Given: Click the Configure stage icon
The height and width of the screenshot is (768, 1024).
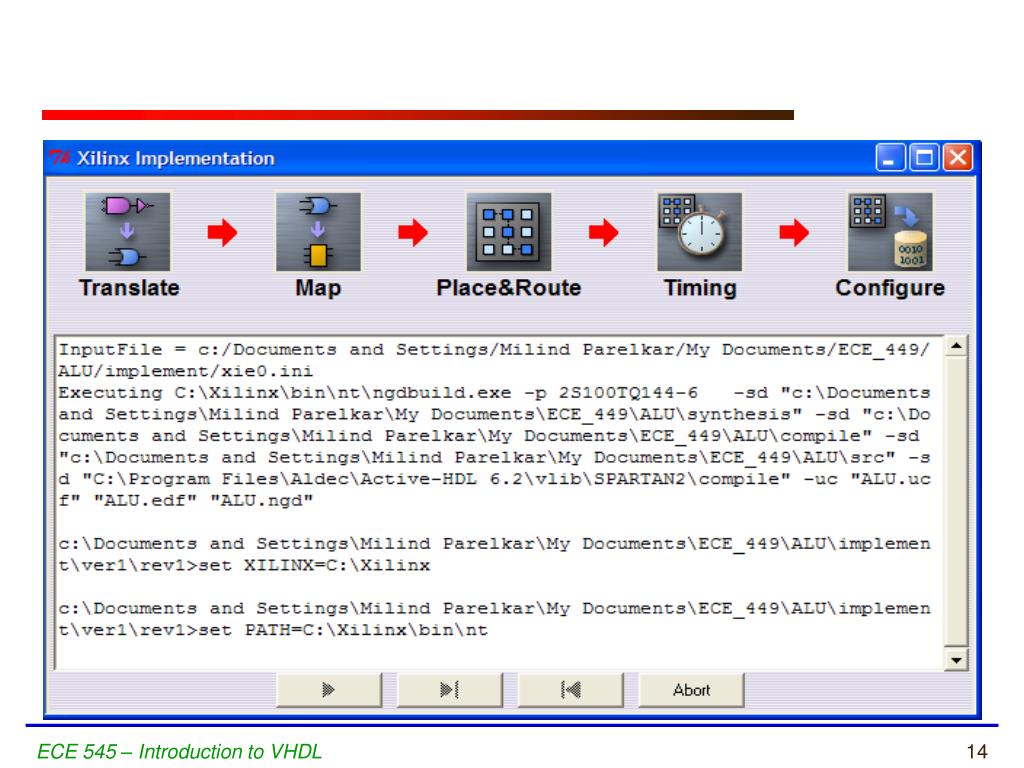Looking at the screenshot, I should [890, 232].
